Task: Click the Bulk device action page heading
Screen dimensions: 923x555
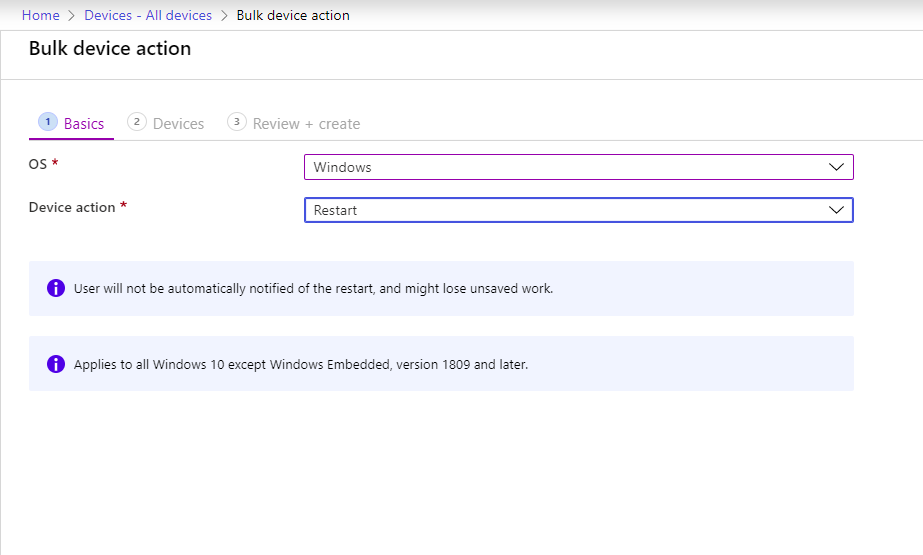Action: (110, 48)
